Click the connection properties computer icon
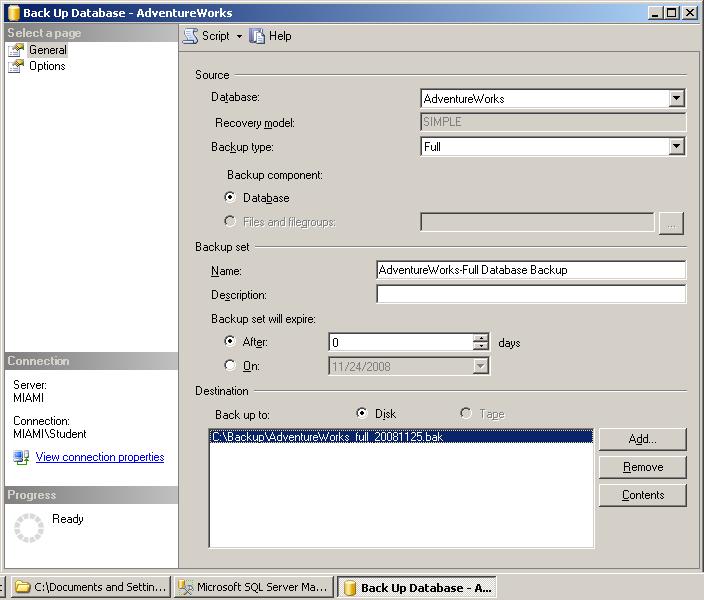Image resolution: width=704 pixels, height=600 pixels. coord(21,458)
